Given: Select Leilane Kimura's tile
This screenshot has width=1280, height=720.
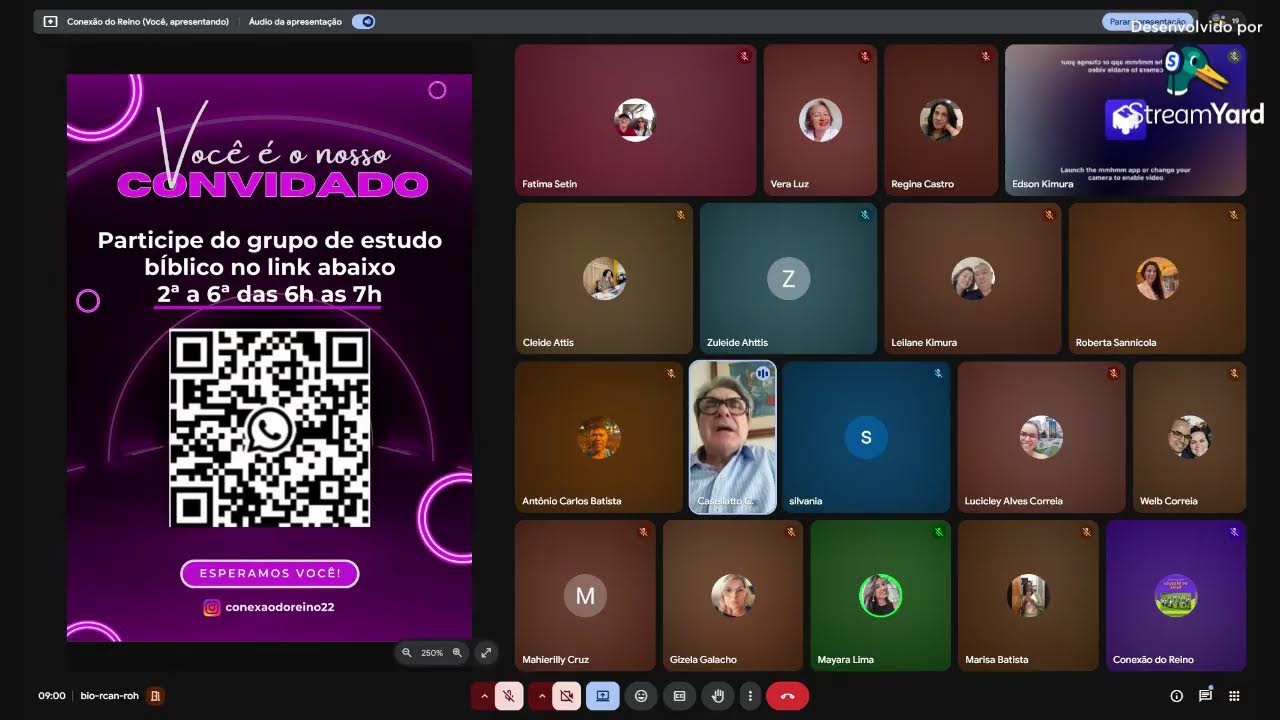Looking at the screenshot, I should click(x=972, y=279).
